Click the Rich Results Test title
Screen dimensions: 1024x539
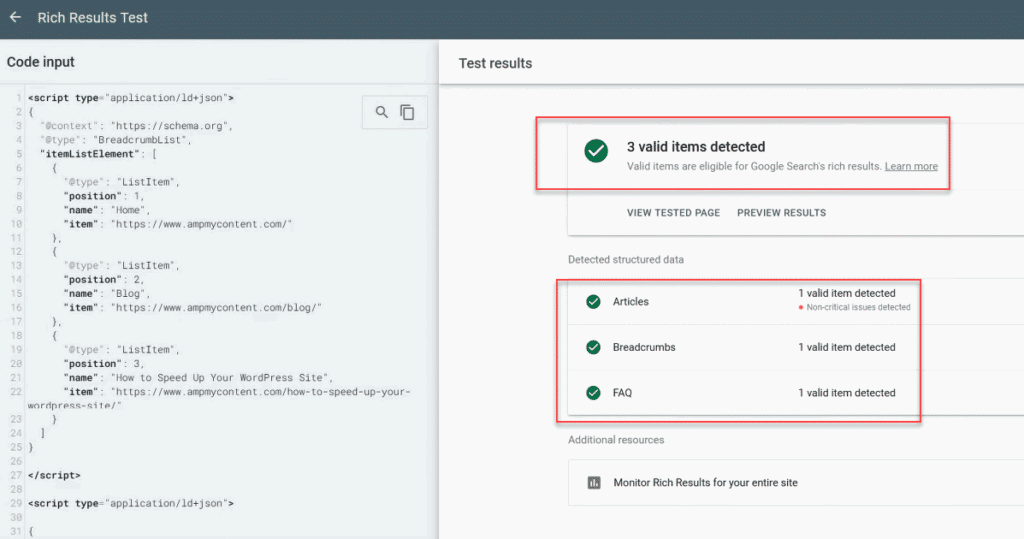pos(93,18)
